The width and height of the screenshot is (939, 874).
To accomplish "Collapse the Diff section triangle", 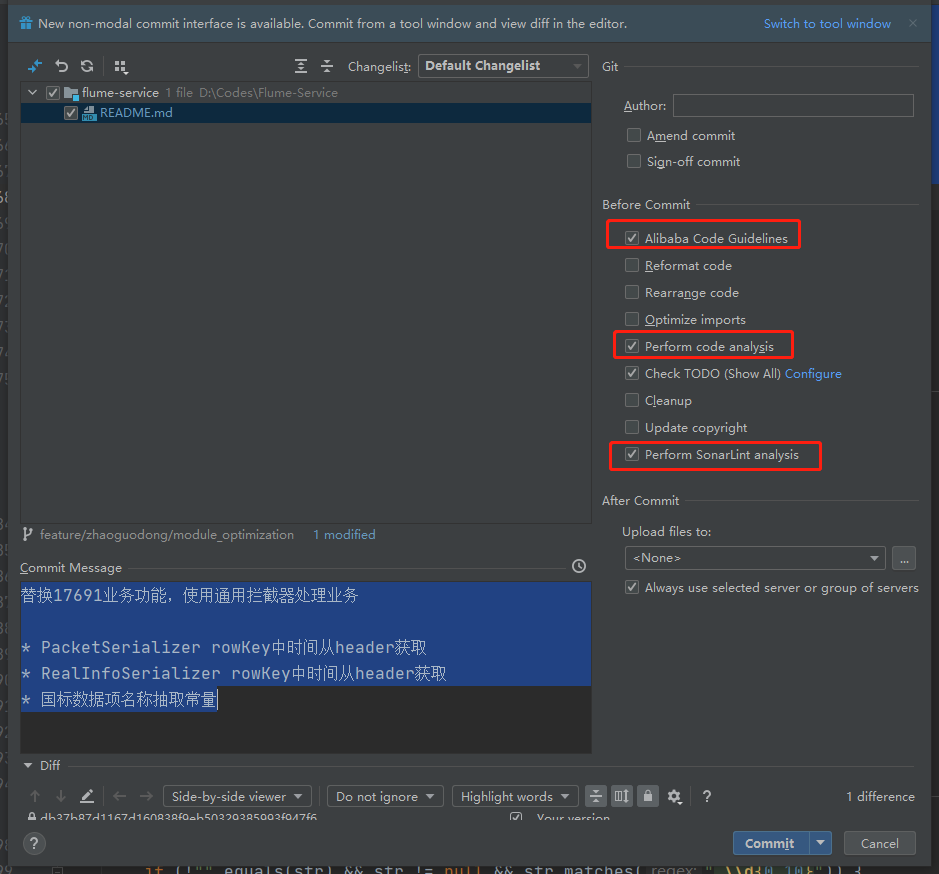I will coord(28,766).
